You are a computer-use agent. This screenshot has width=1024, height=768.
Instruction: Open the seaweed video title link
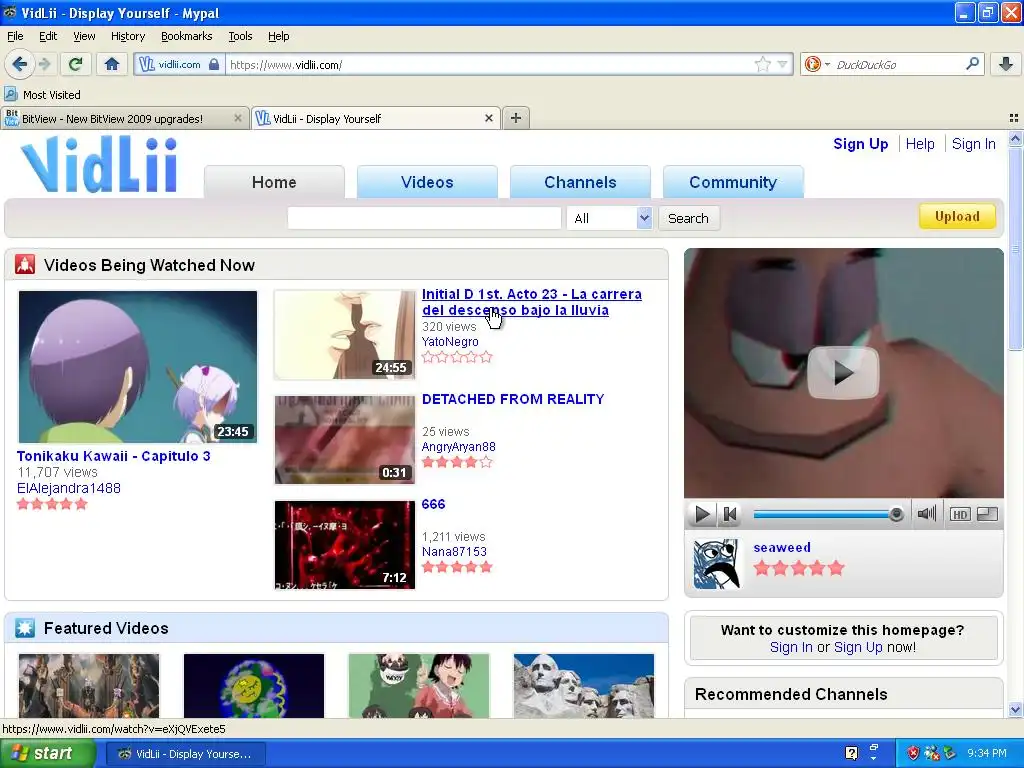(x=782, y=547)
